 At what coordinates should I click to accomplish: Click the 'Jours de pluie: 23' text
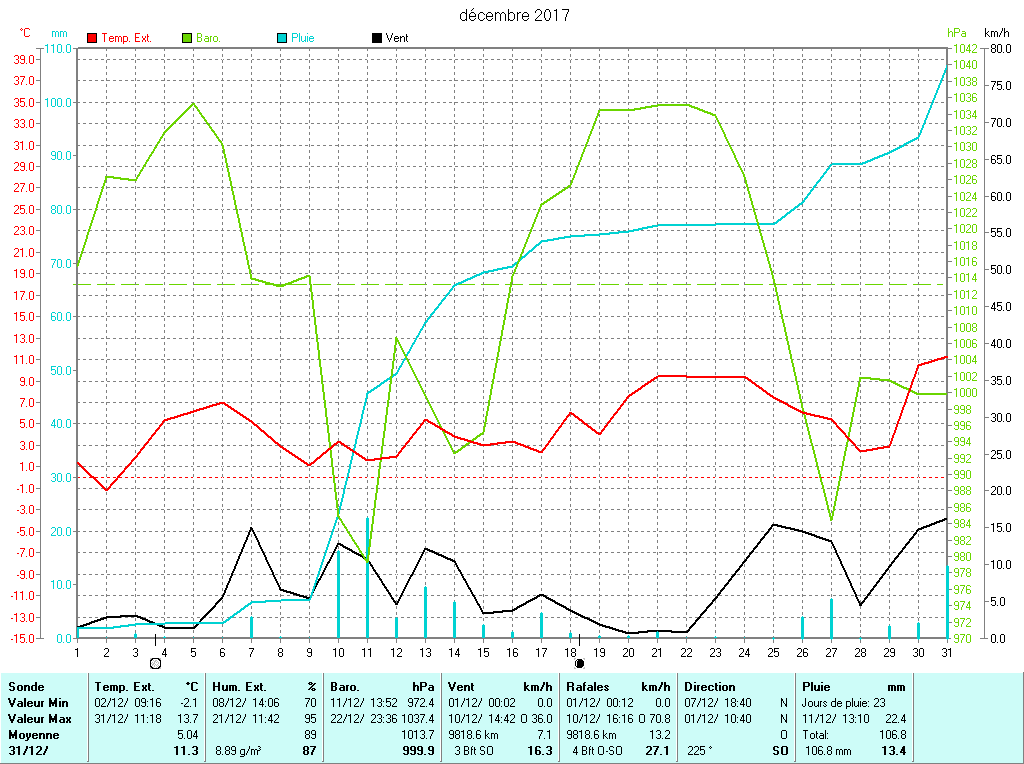pos(845,703)
